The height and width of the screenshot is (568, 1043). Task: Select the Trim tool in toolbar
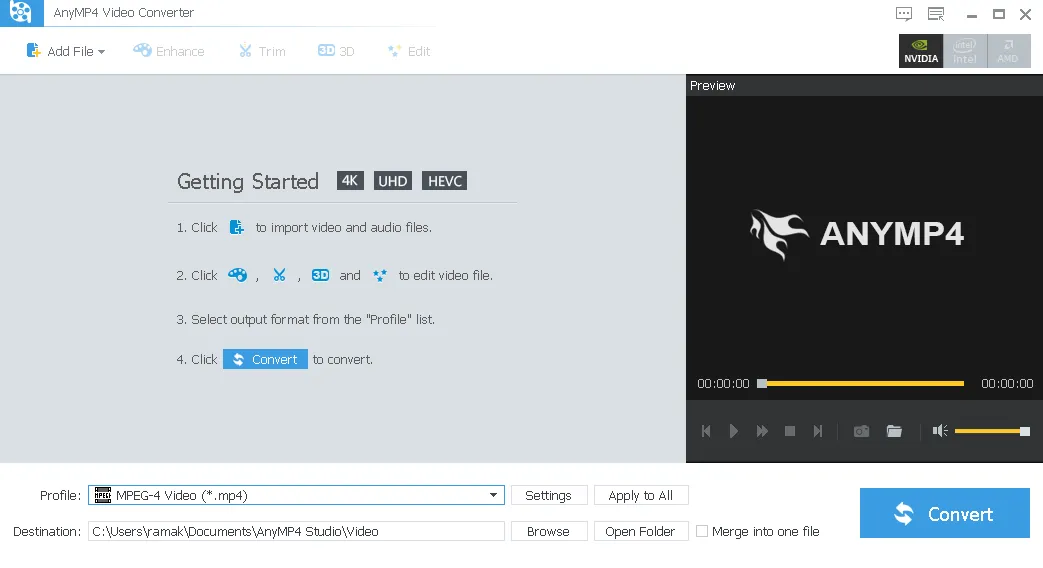(261, 51)
